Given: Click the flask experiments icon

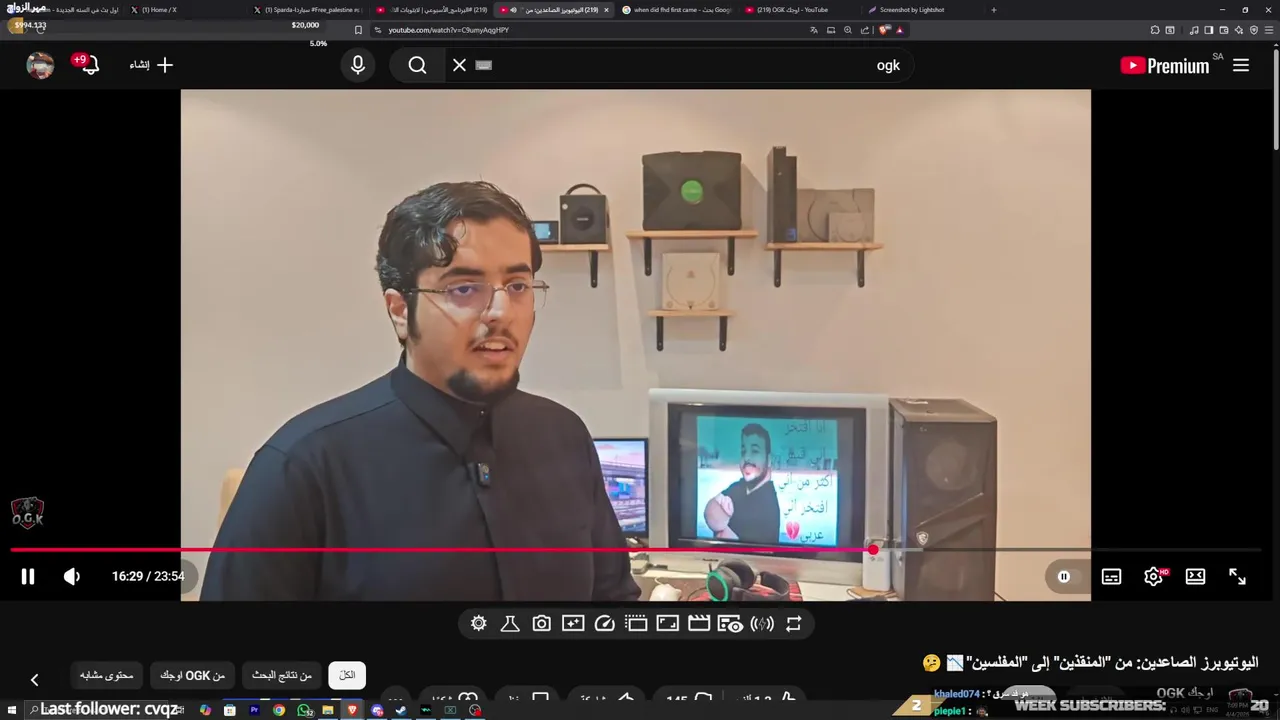Looking at the screenshot, I should tap(510, 624).
